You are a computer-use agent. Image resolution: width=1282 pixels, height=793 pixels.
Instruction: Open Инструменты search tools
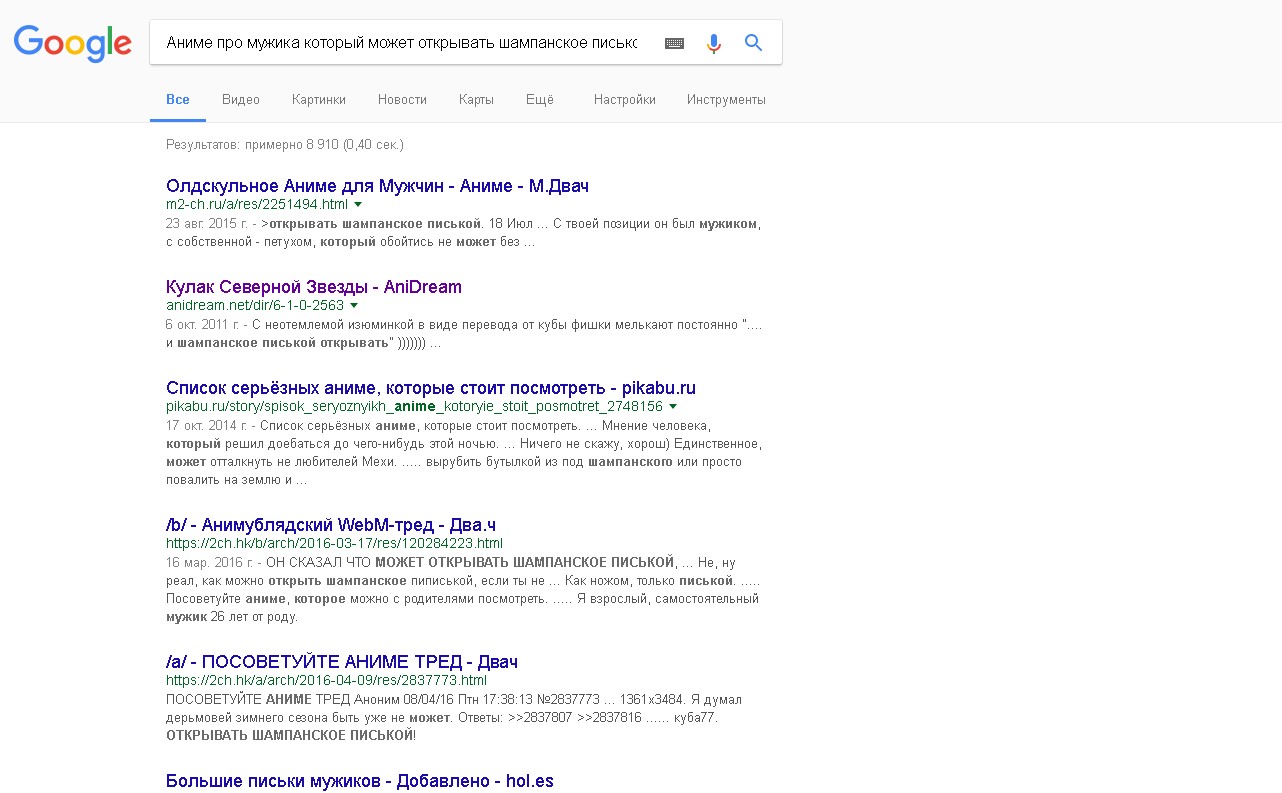(x=726, y=100)
